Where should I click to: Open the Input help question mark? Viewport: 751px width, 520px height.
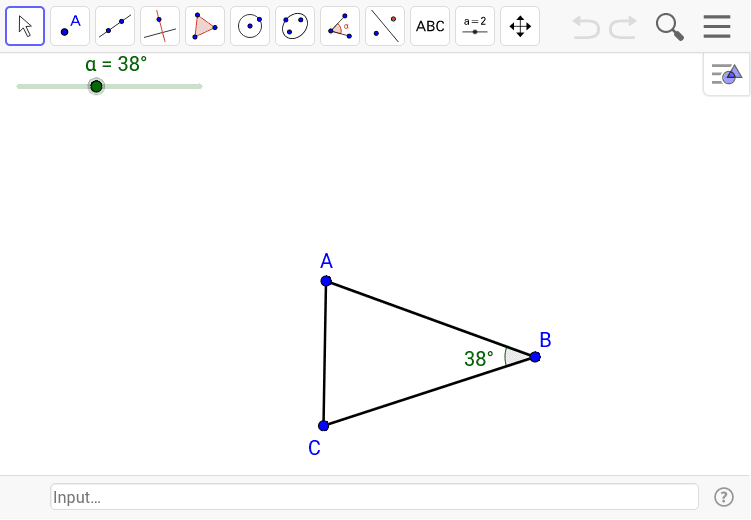(724, 497)
